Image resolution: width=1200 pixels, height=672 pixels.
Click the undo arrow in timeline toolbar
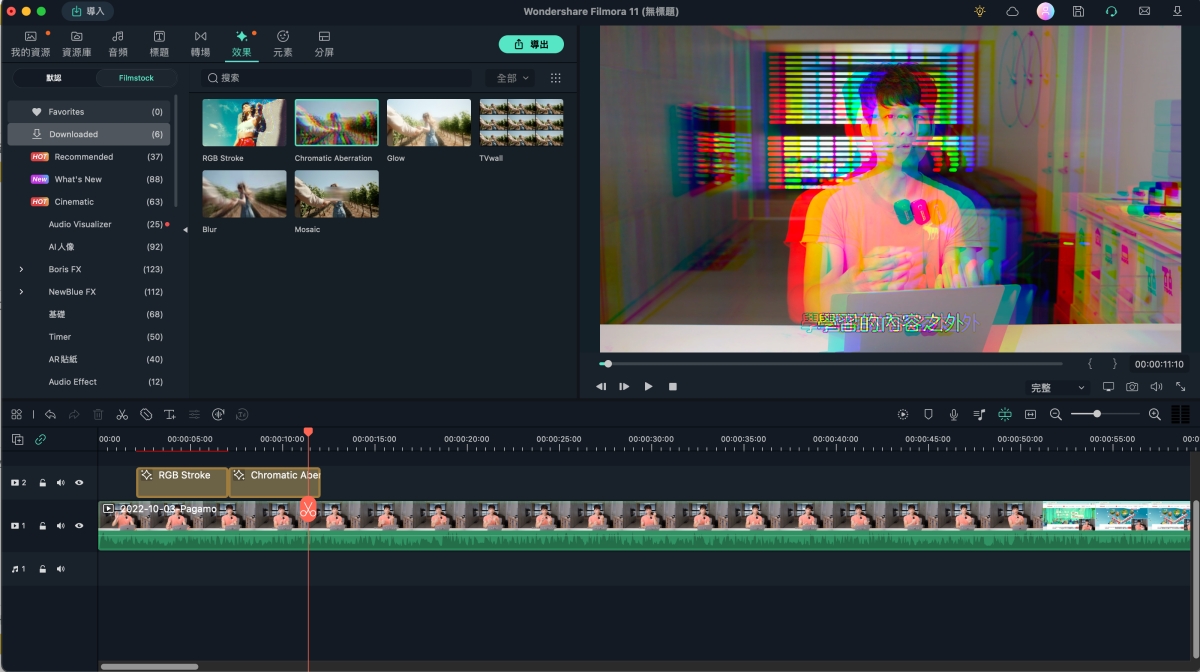tap(50, 415)
